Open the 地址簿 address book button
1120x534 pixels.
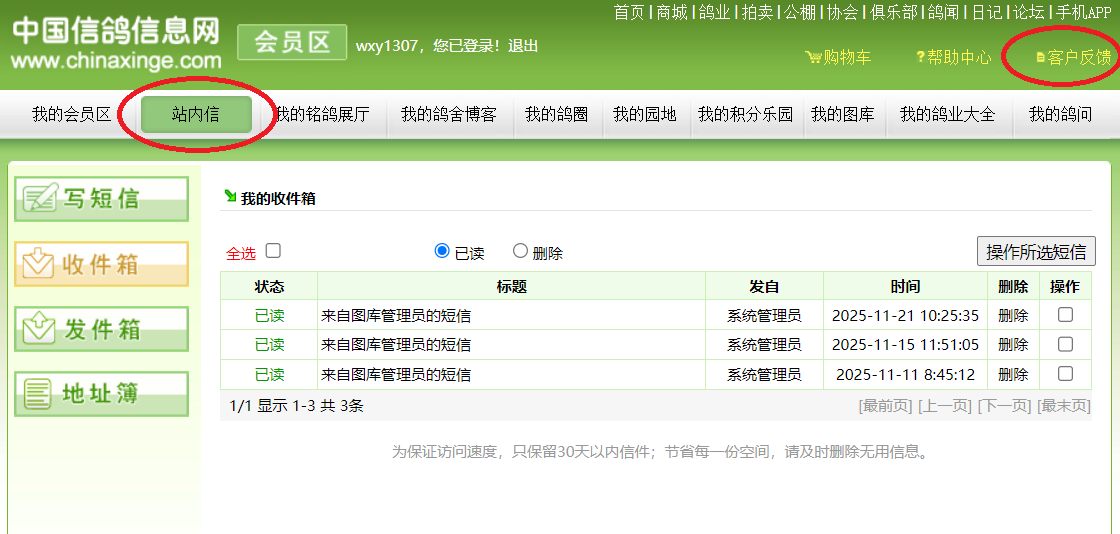(101, 394)
